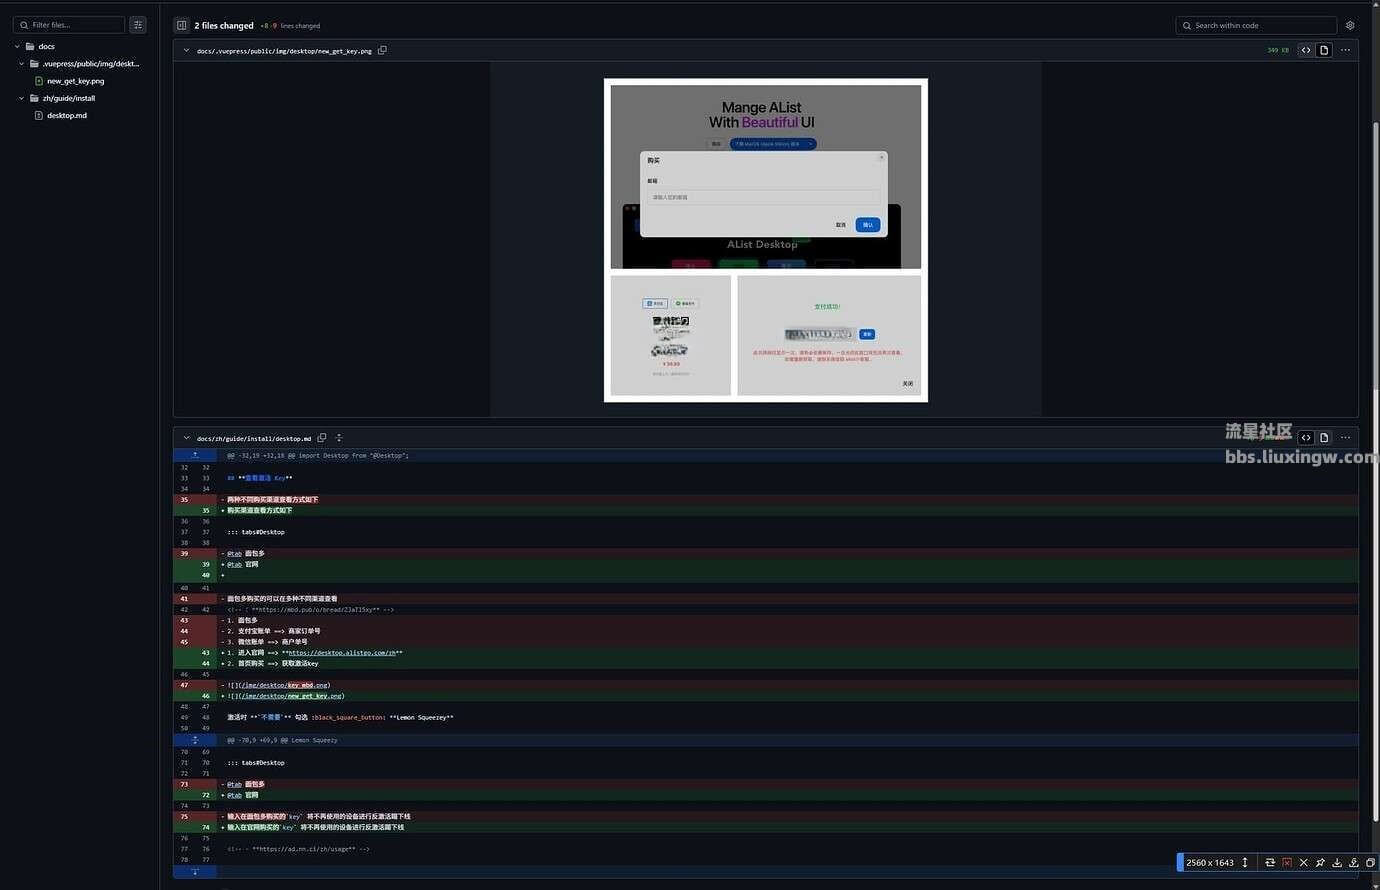Expand hidden lines between 50 and 69

point(195,740)
